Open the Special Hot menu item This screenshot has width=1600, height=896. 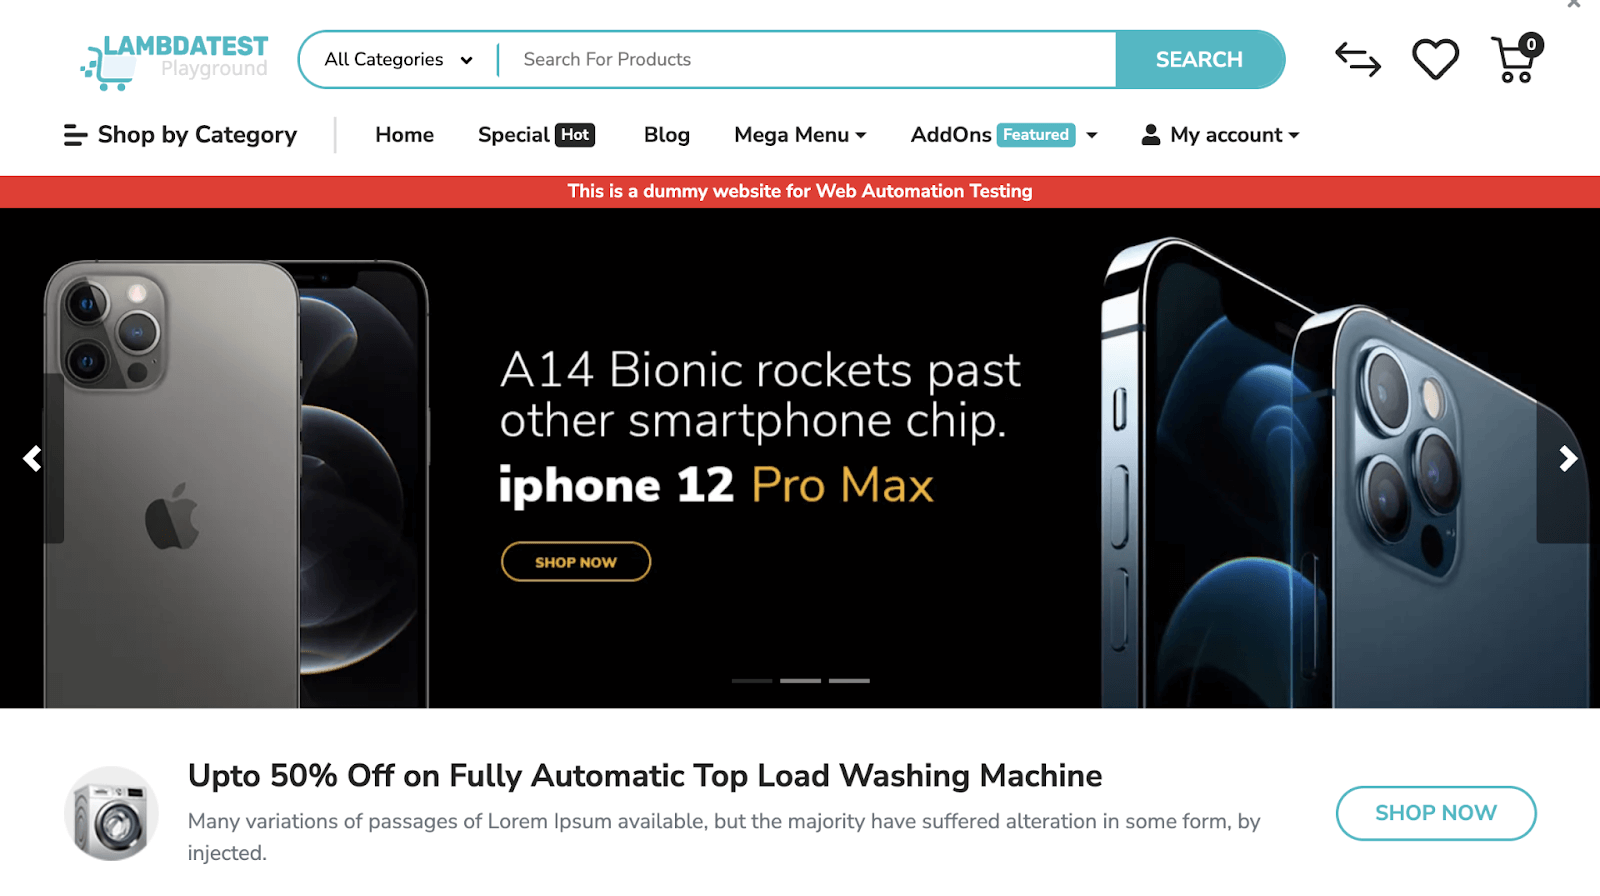(536, 135)
